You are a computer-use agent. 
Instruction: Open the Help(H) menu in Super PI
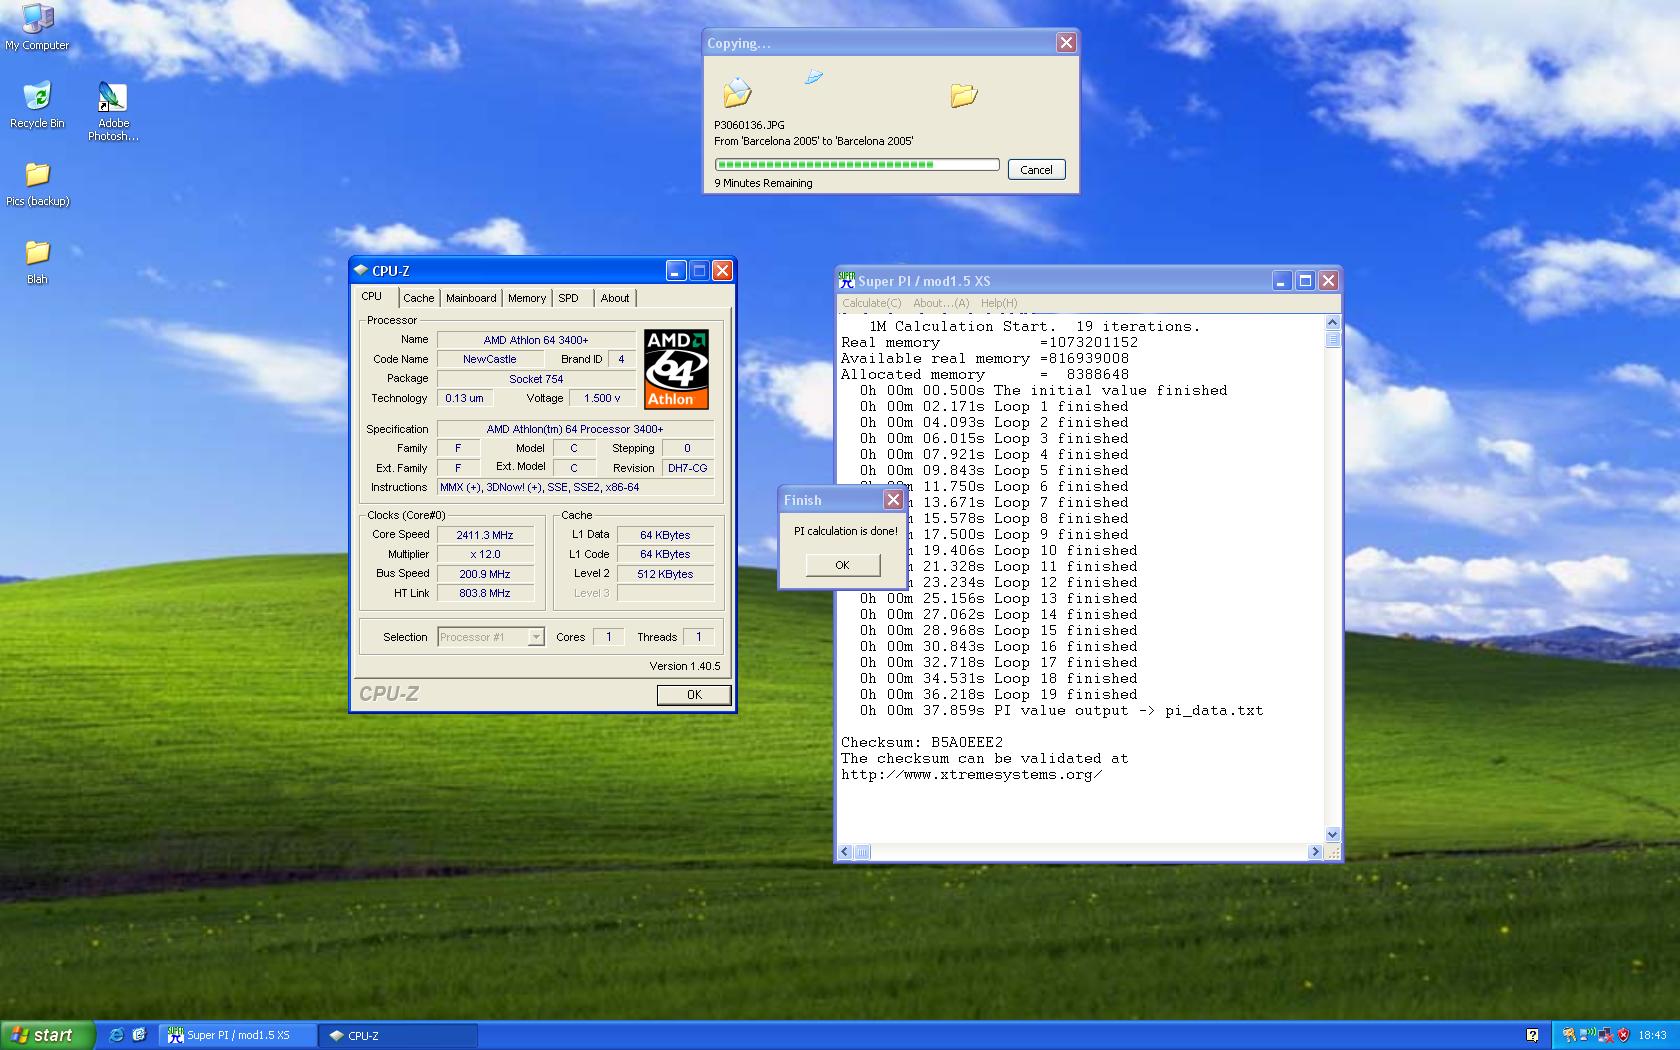[999, 303]
